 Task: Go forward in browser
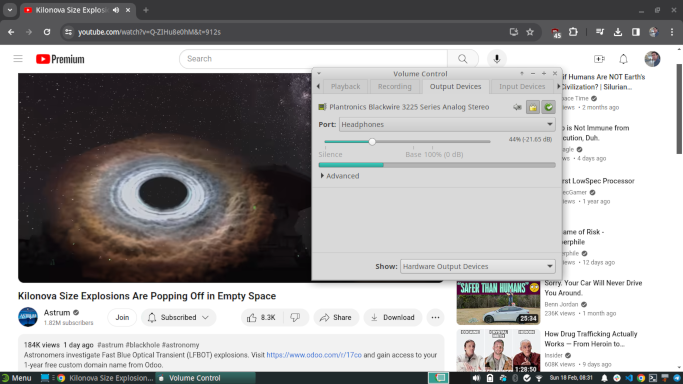29,32
